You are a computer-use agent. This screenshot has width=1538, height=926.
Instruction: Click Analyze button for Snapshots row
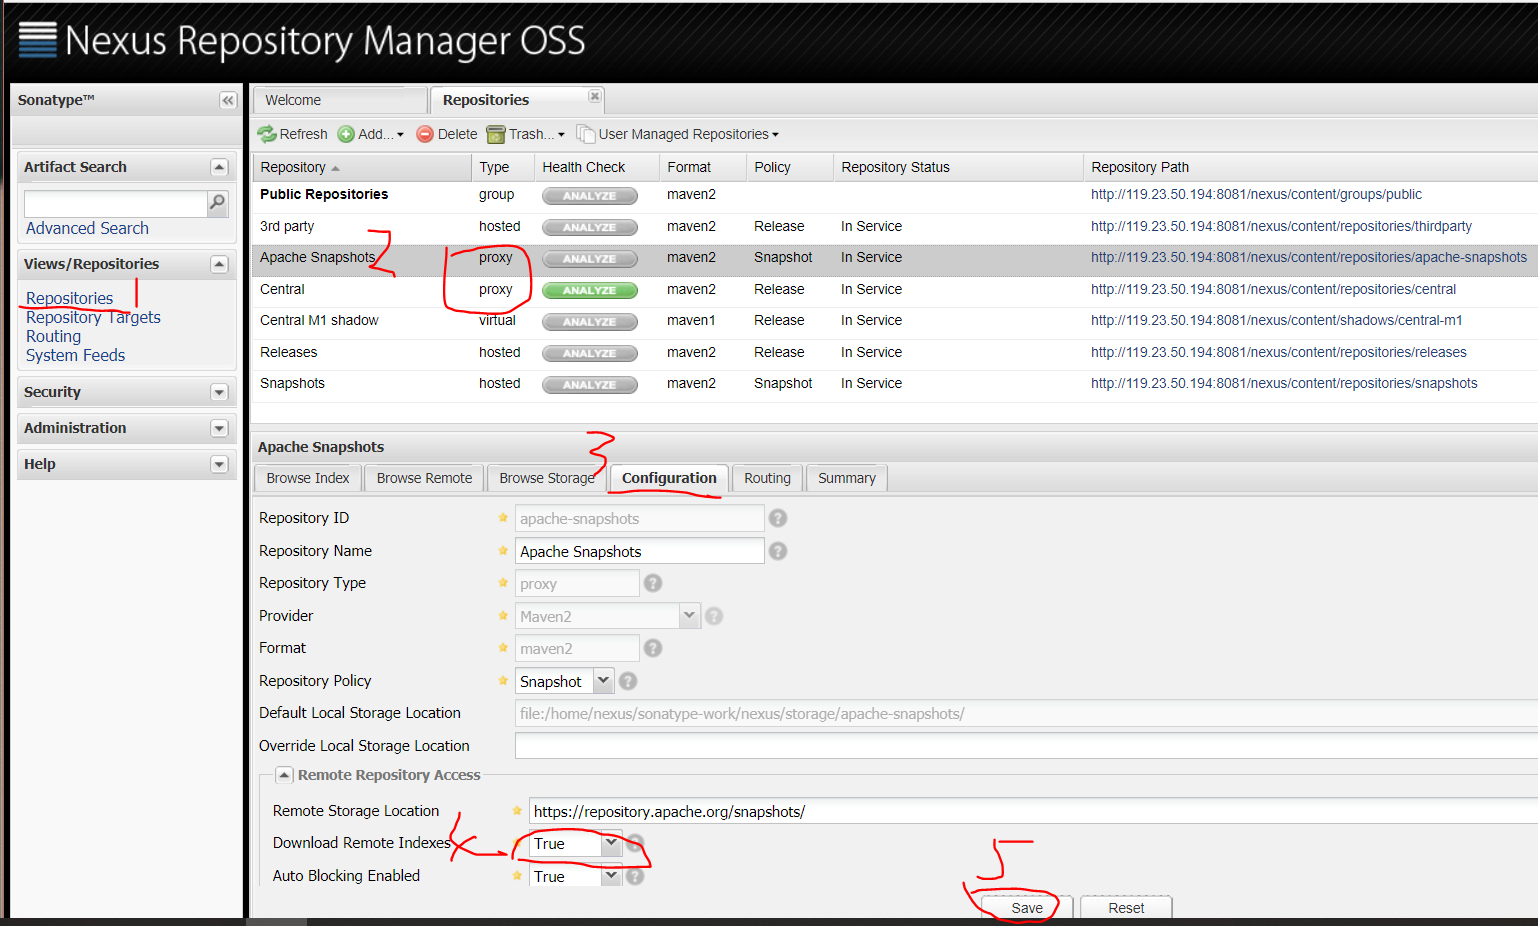(x=589, y=385)
